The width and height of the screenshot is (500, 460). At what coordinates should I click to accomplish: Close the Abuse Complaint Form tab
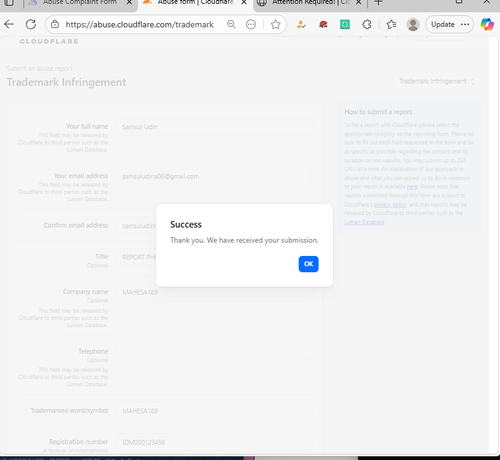click(129, 3)
